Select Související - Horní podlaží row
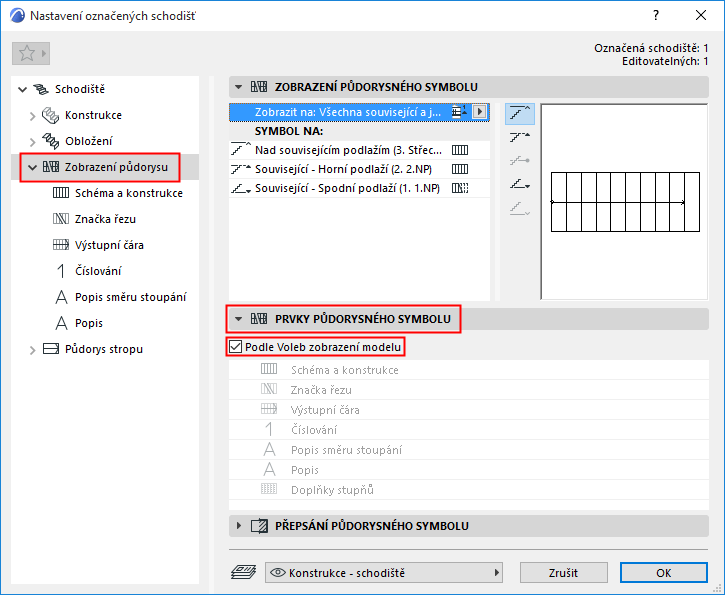Screen dimensions: 725x595 (359, 169)
